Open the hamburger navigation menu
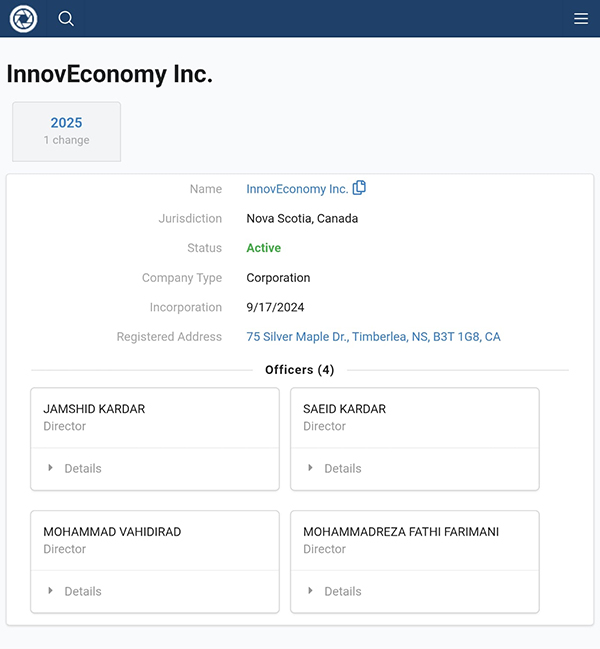 tap(581, 18)
